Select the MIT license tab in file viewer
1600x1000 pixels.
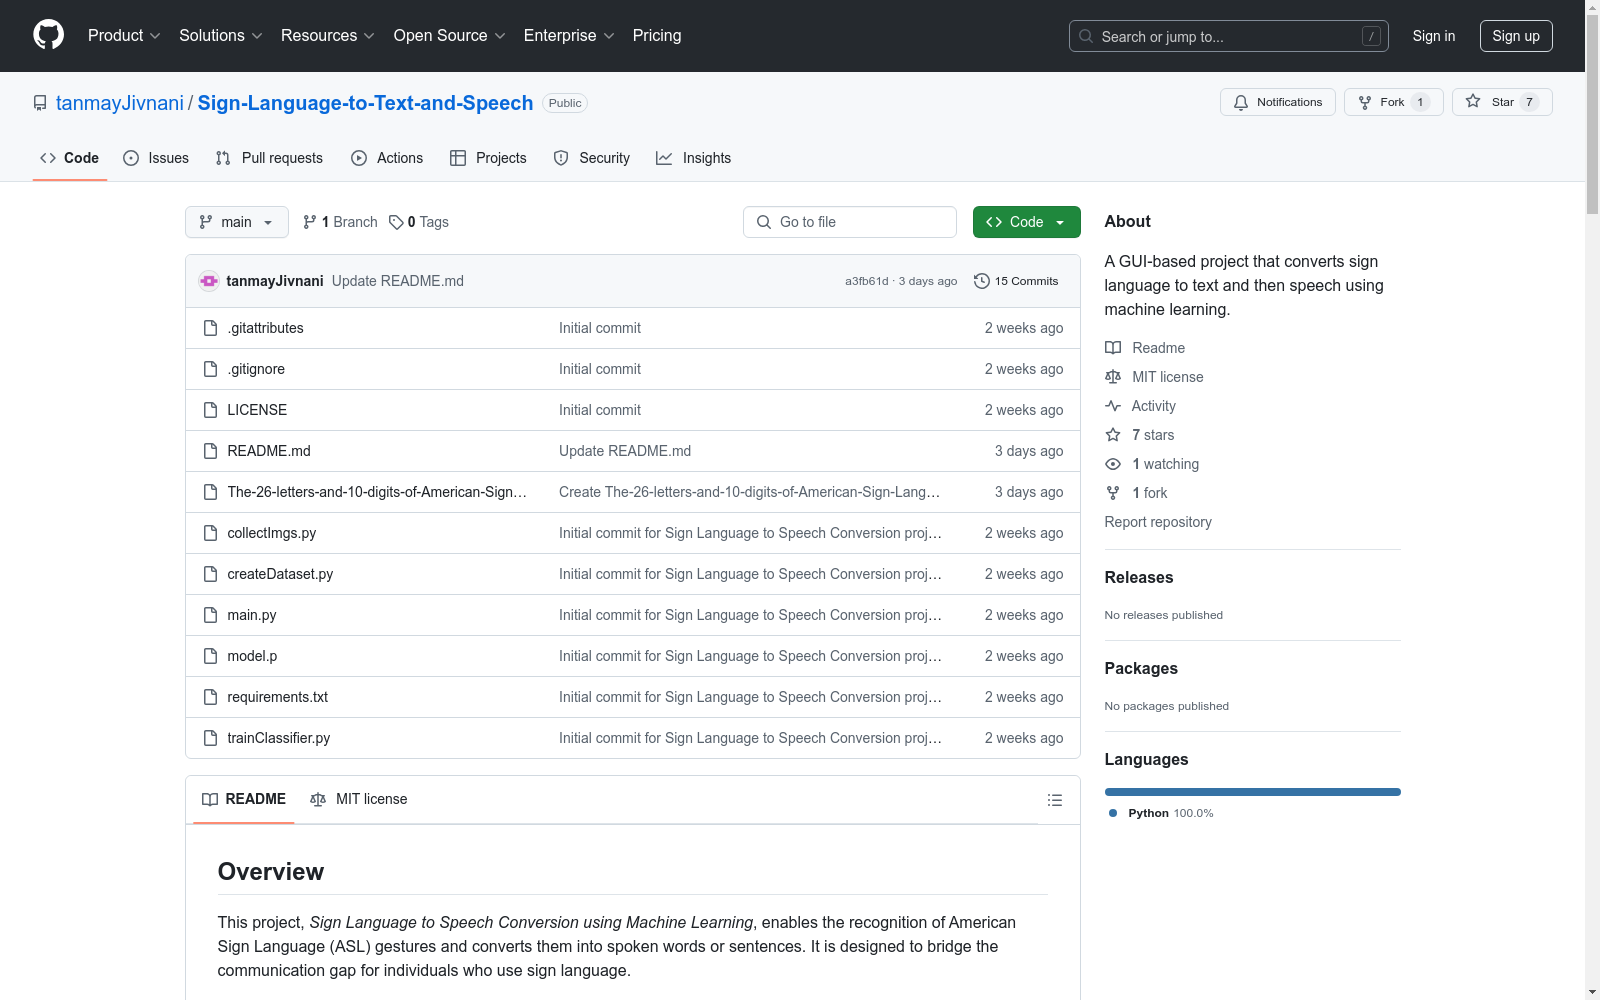coord(359,799)
